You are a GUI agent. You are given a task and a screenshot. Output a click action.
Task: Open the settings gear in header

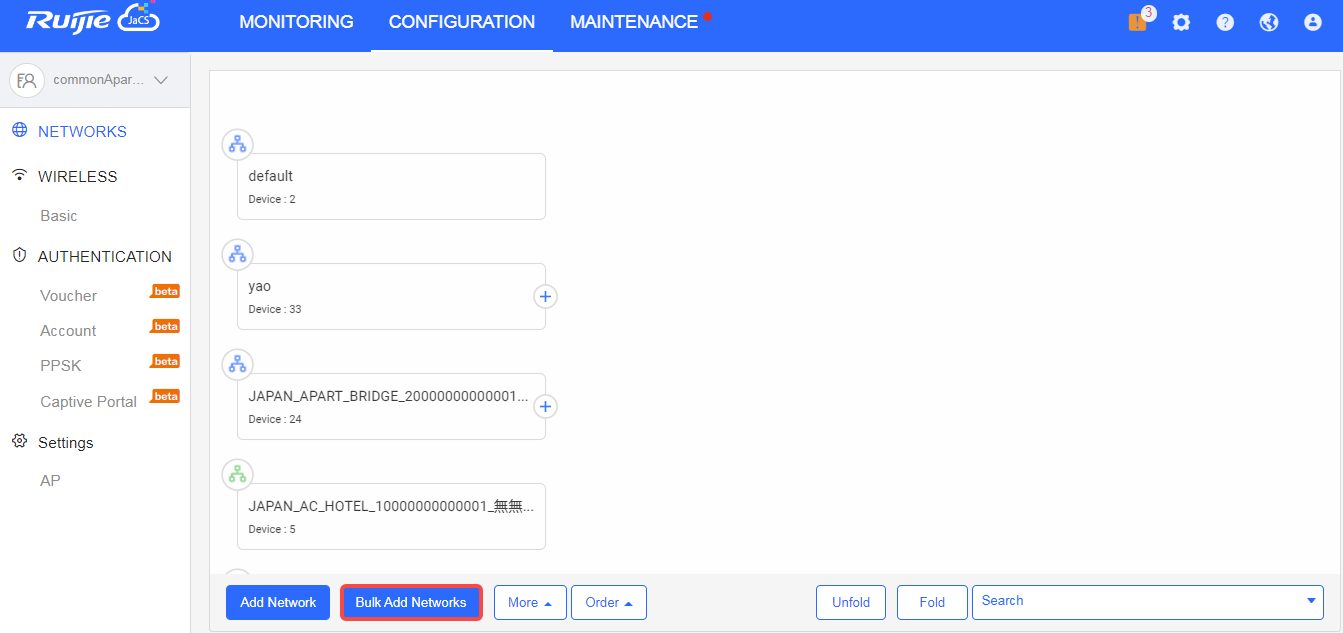tap(1181, 22)
